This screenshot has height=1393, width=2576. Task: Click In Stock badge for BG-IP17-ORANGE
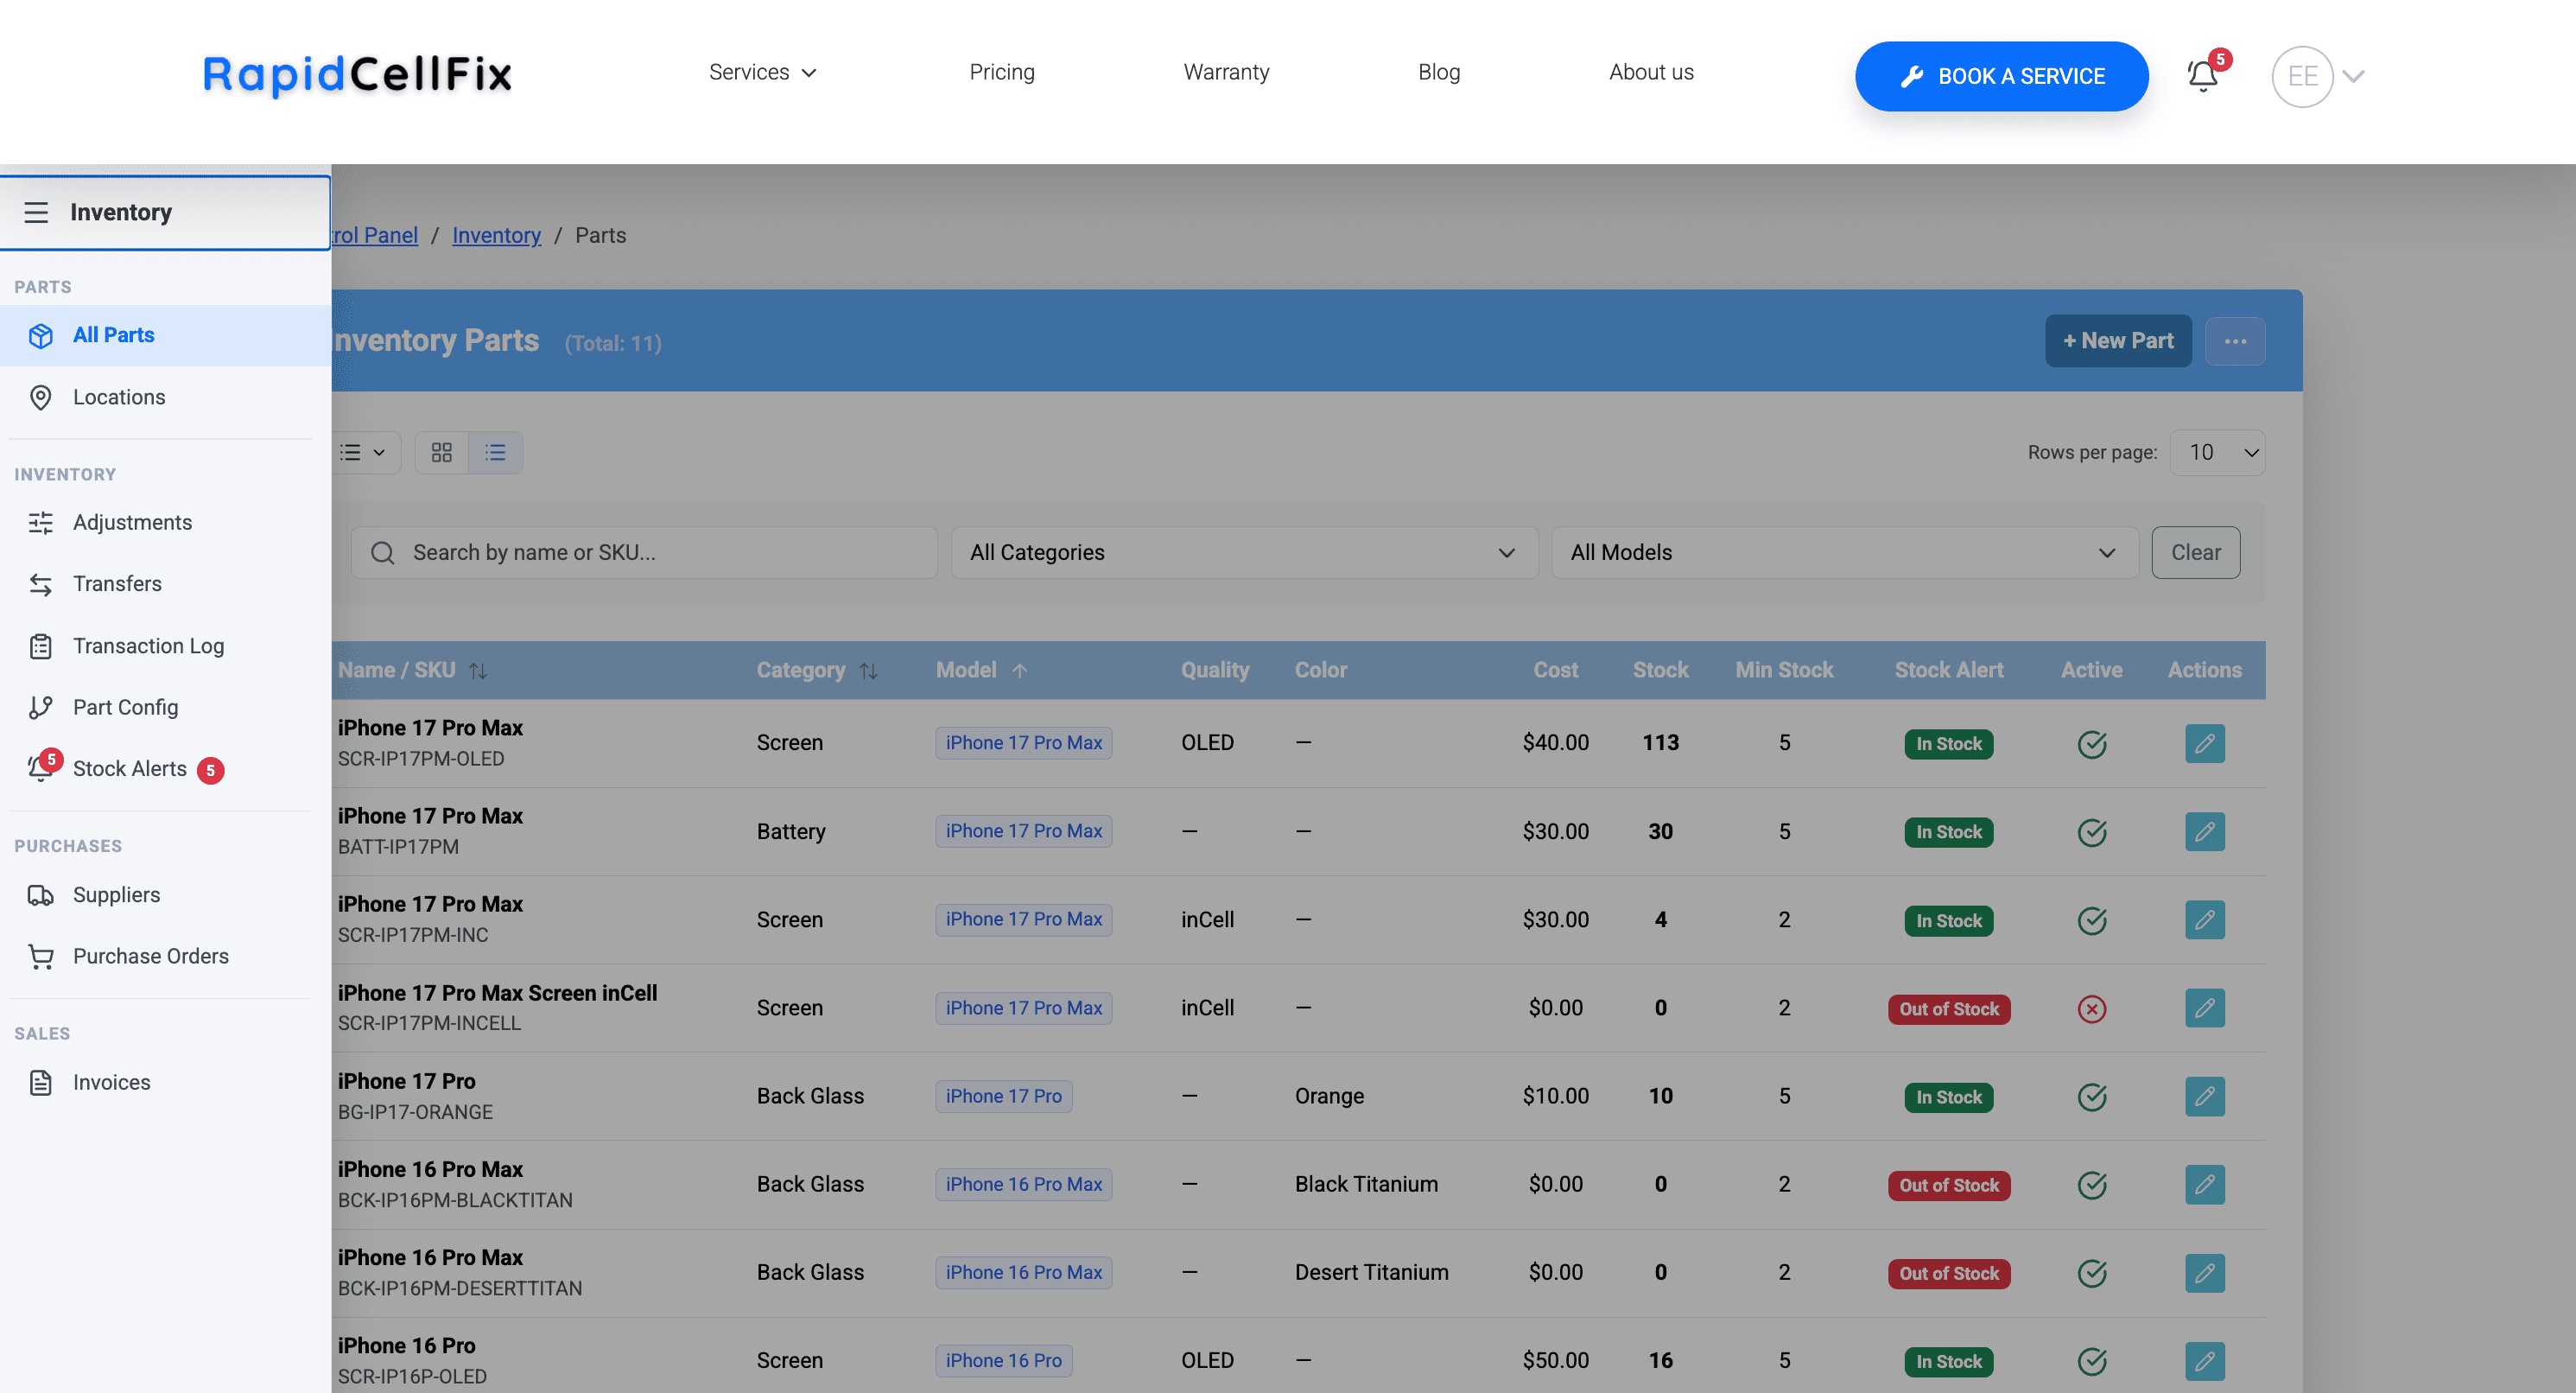click(x=1948, y=1098)
